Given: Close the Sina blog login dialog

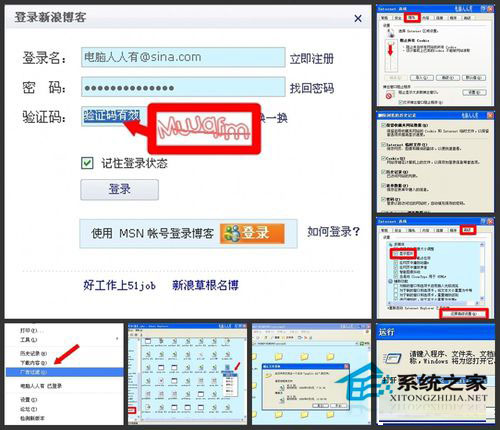Looking at the screenshot, I should [x=358, y=19].
